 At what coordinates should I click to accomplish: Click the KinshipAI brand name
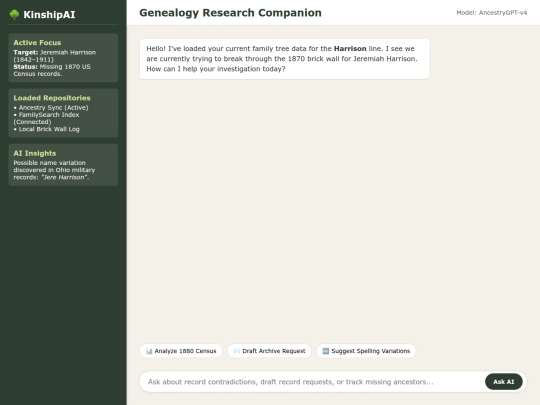click(x=49, y=14)
